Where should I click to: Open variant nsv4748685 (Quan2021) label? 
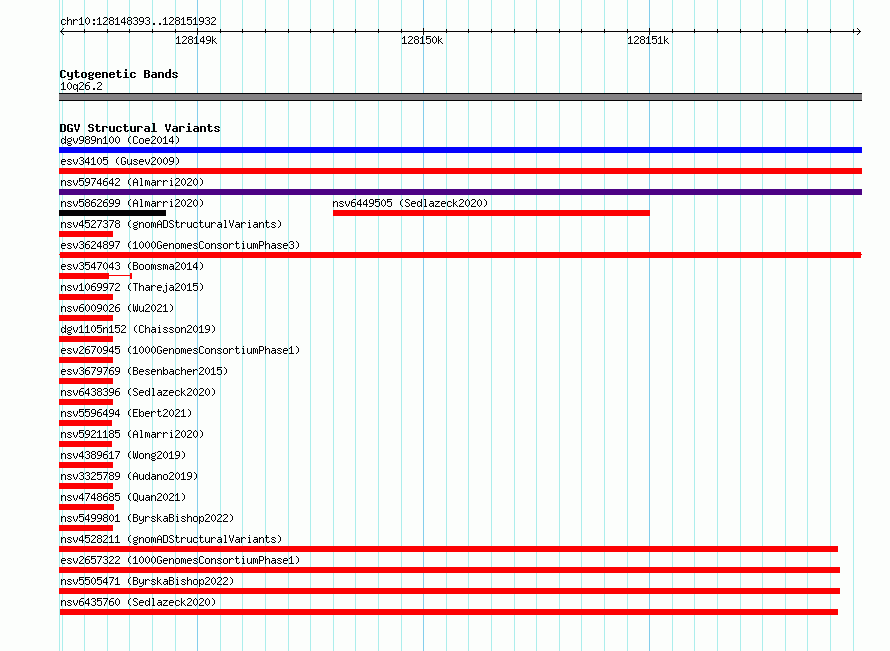tap(123, 497)
